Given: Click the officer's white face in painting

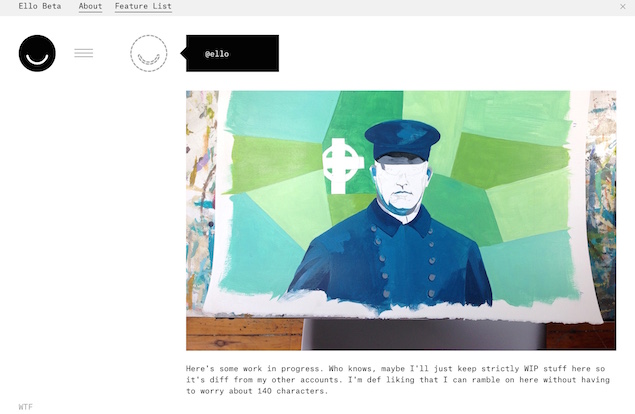Looking at the screenshot, I should 401,186.
